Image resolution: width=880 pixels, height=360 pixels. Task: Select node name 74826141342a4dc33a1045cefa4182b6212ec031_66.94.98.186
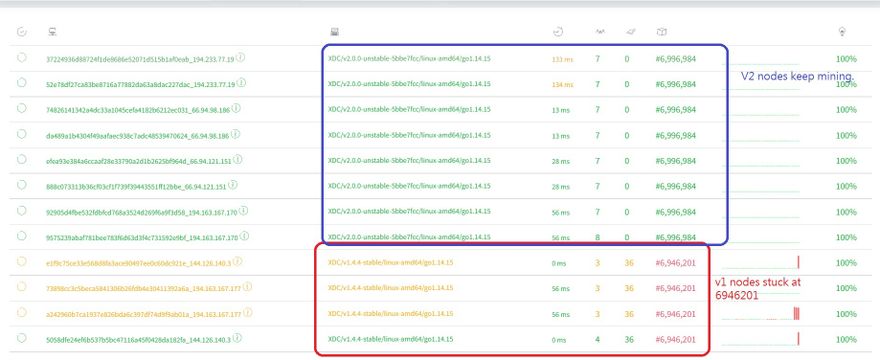(138, 110)
